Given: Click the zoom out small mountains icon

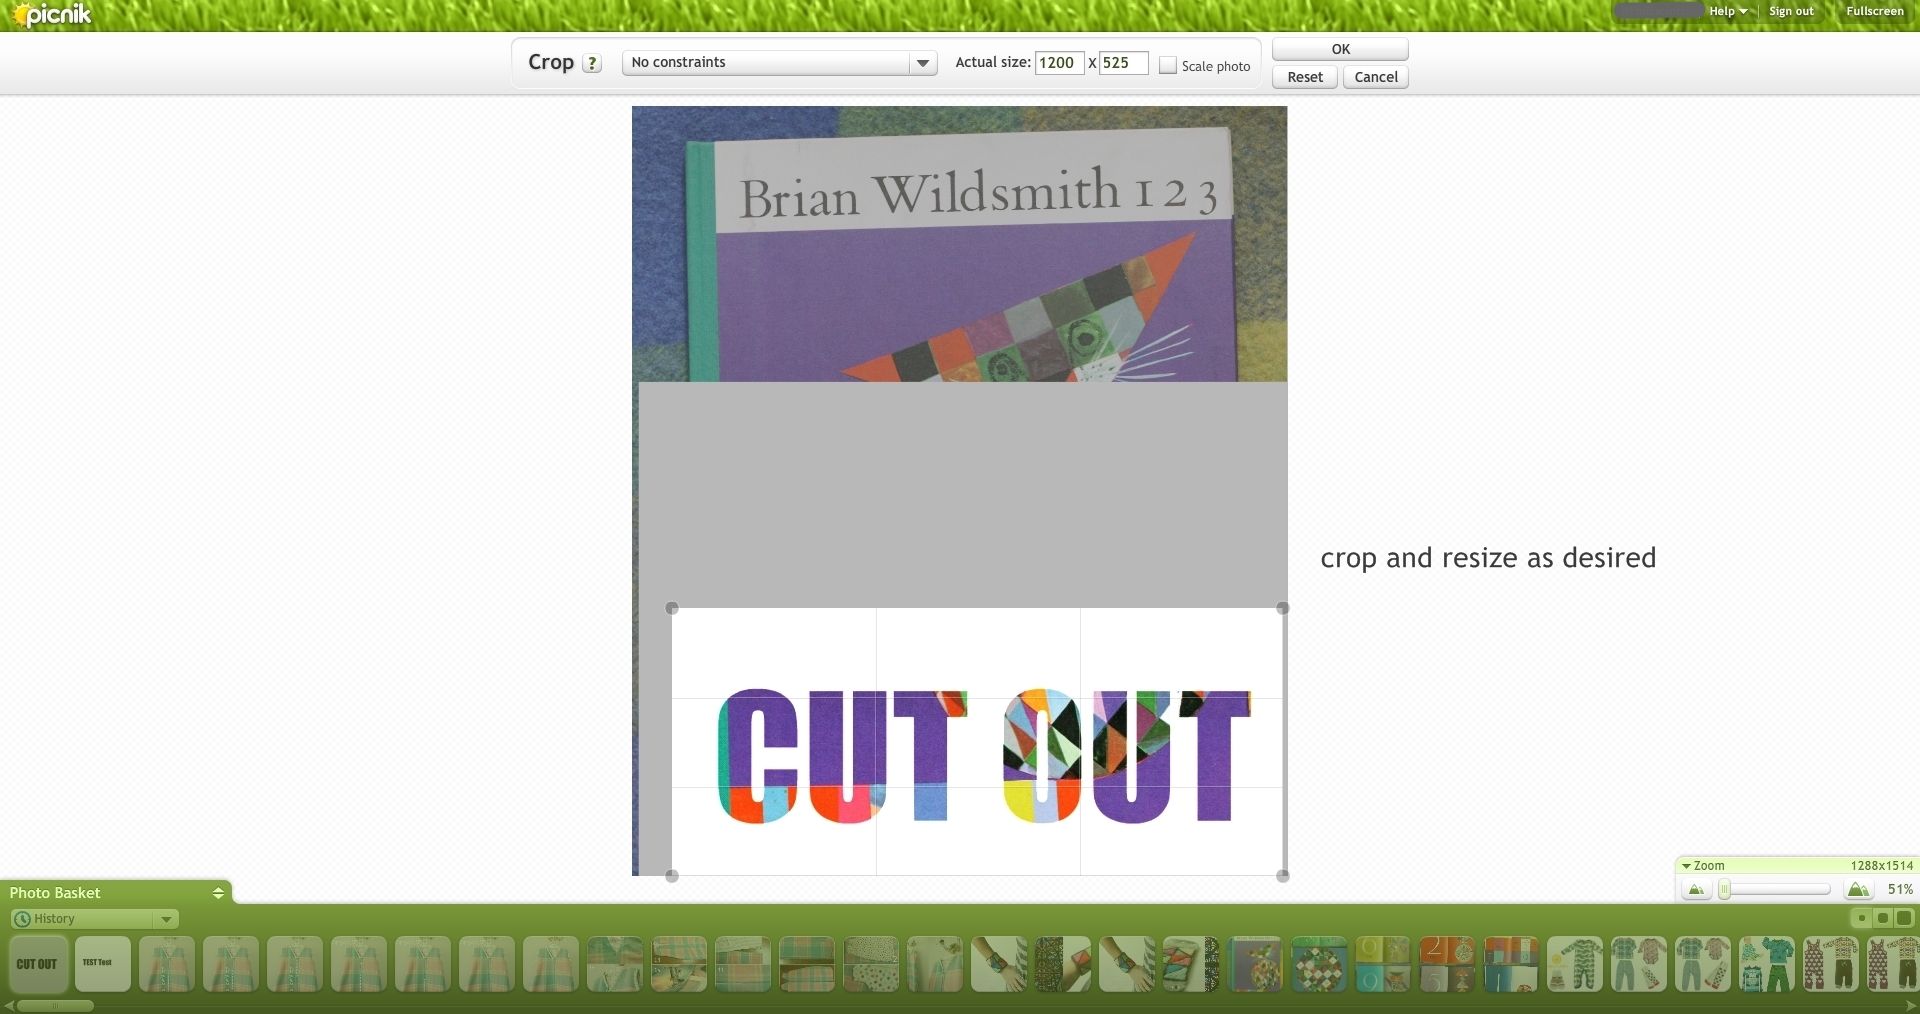Looking at the screenshot, I should click(1696, 889).
